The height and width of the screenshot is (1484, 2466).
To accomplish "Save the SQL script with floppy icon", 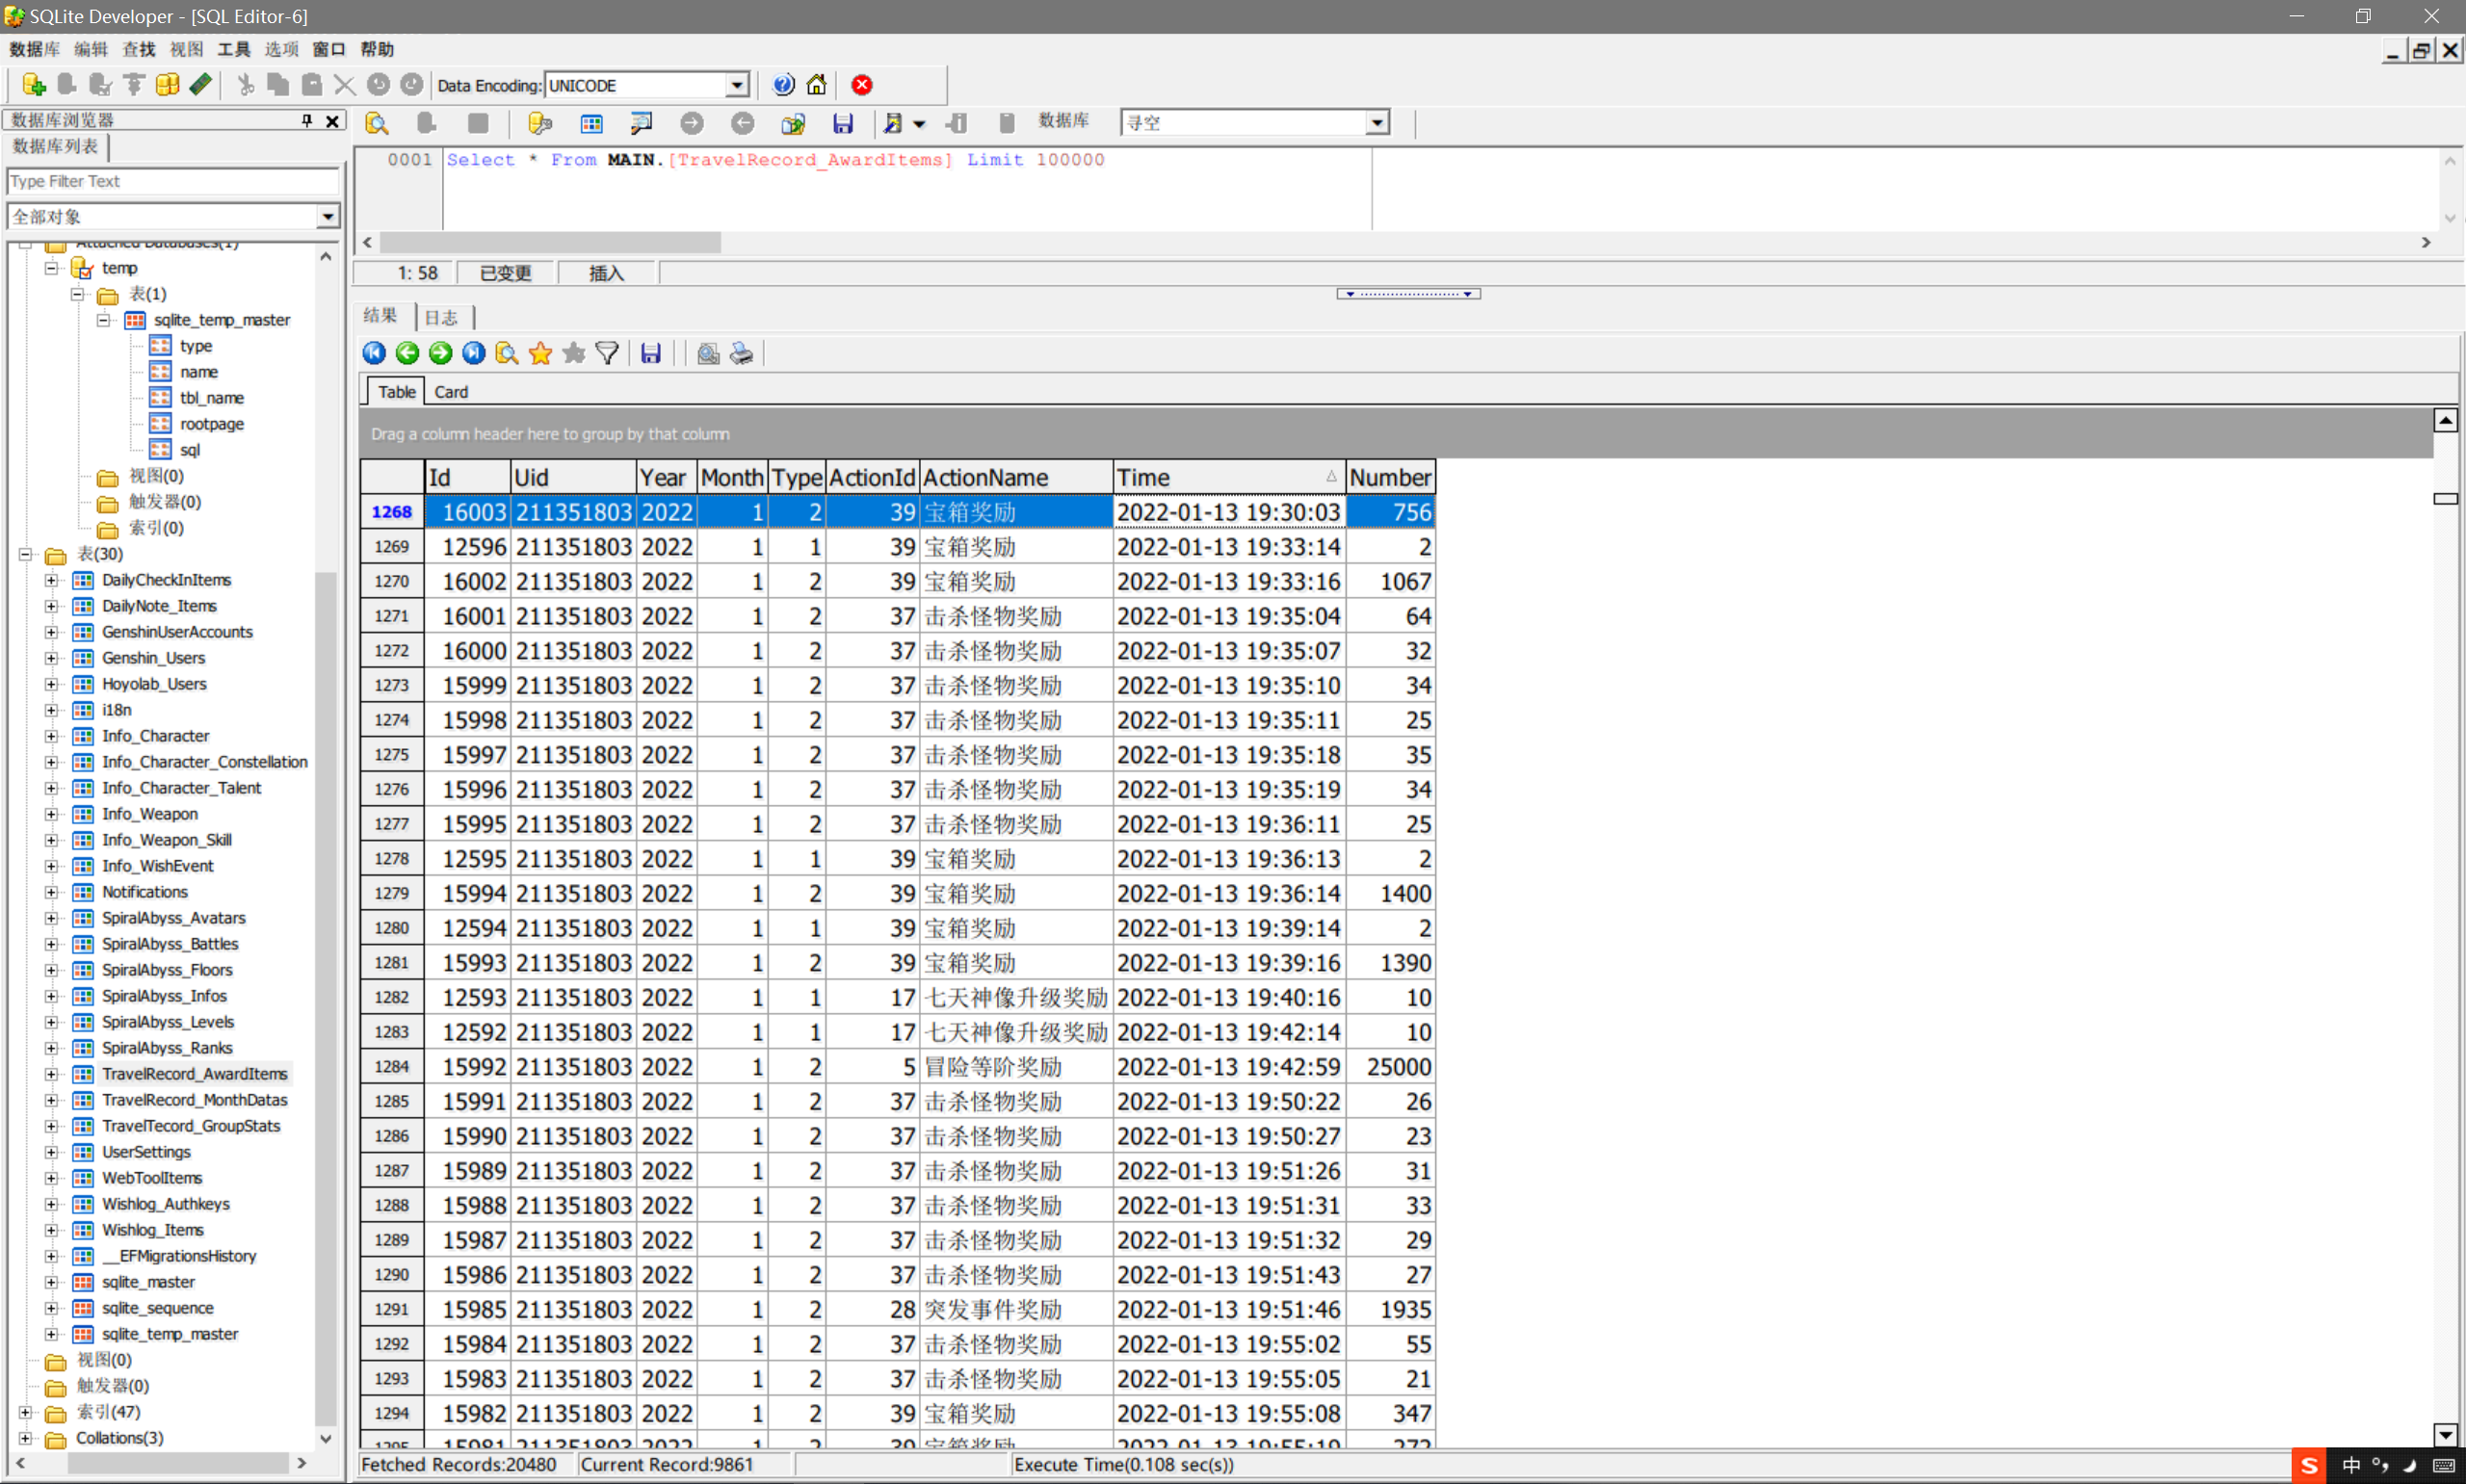I will point(843,123).
